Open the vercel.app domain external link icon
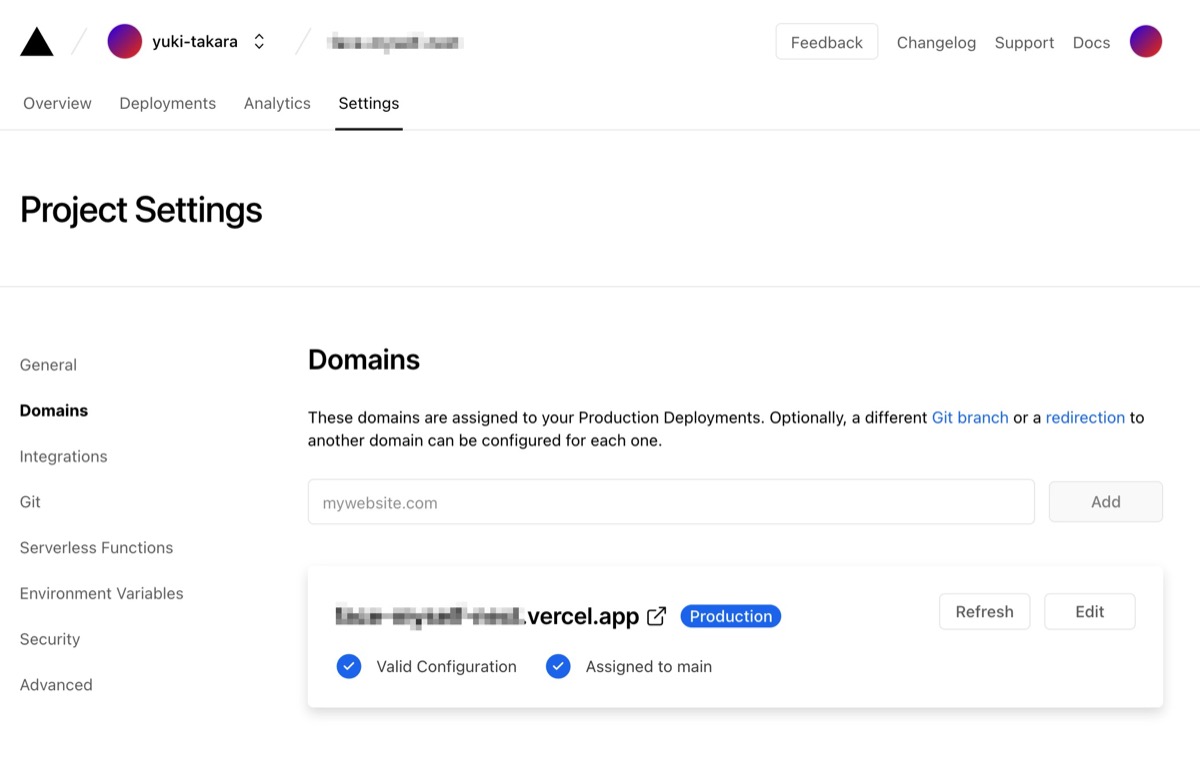1200x766 pixels. pos(657,616)
